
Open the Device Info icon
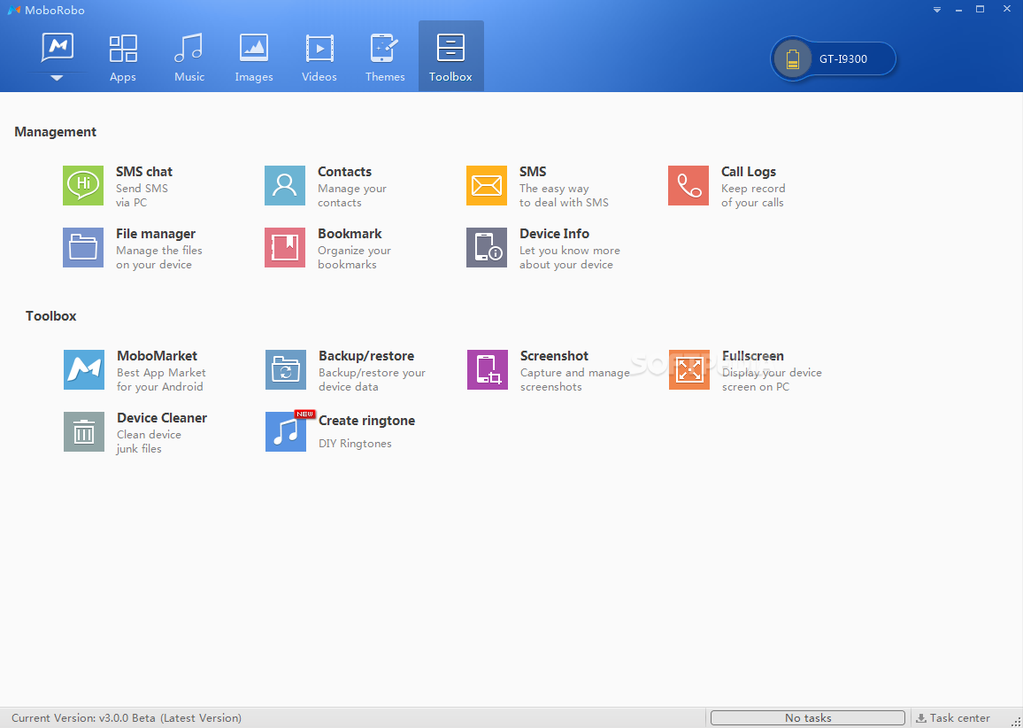tap(487, 248)
